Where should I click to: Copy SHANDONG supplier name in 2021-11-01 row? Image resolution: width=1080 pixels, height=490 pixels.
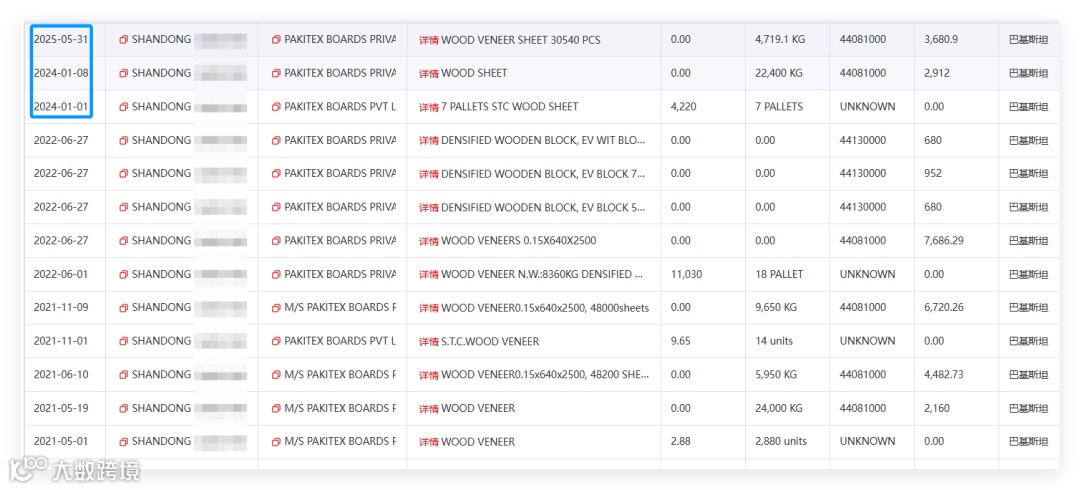(124, 341)
